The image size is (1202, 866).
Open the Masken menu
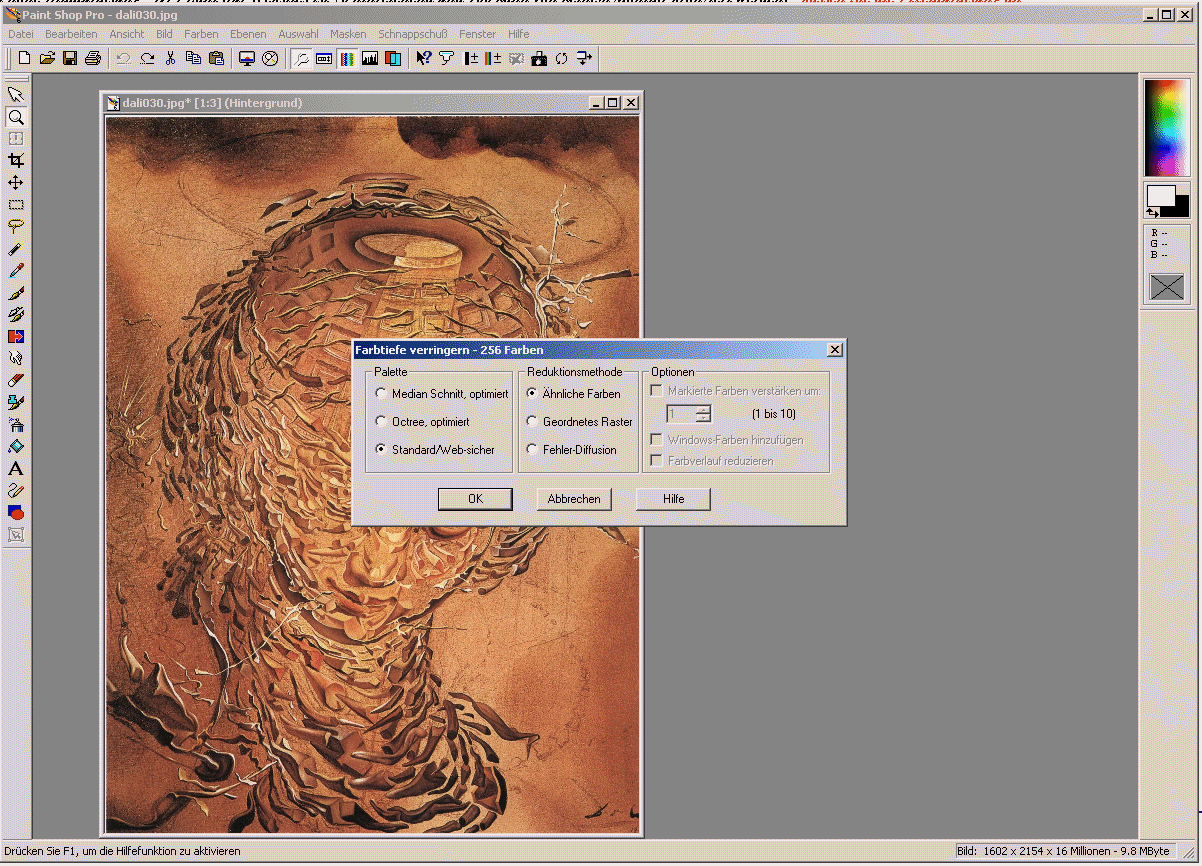pyautogui.click(x=348, y=34)
